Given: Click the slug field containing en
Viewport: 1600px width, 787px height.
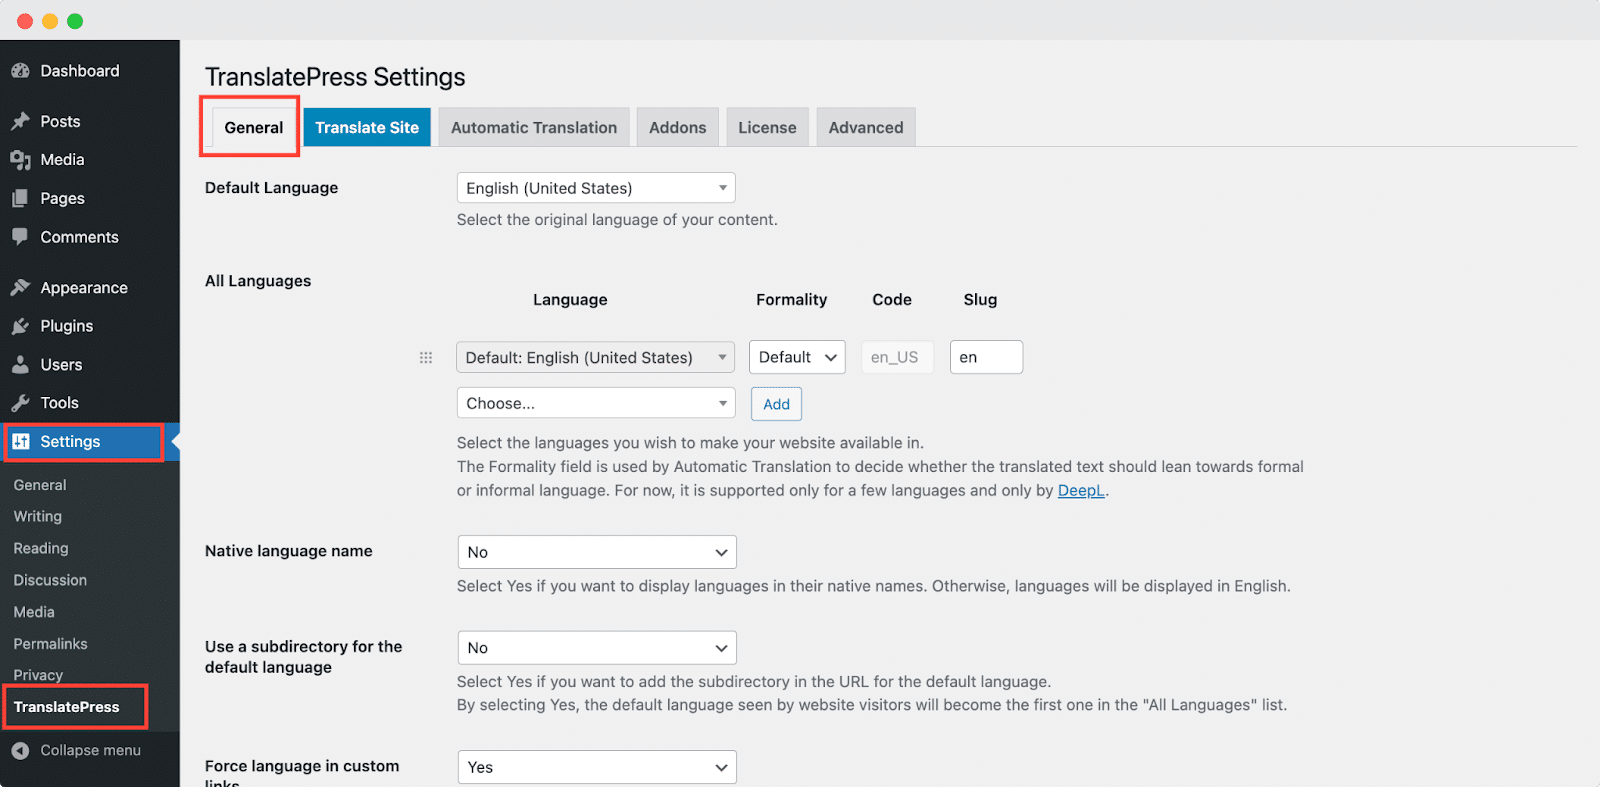Looking at the screenshot, I should tap(986, 357).
